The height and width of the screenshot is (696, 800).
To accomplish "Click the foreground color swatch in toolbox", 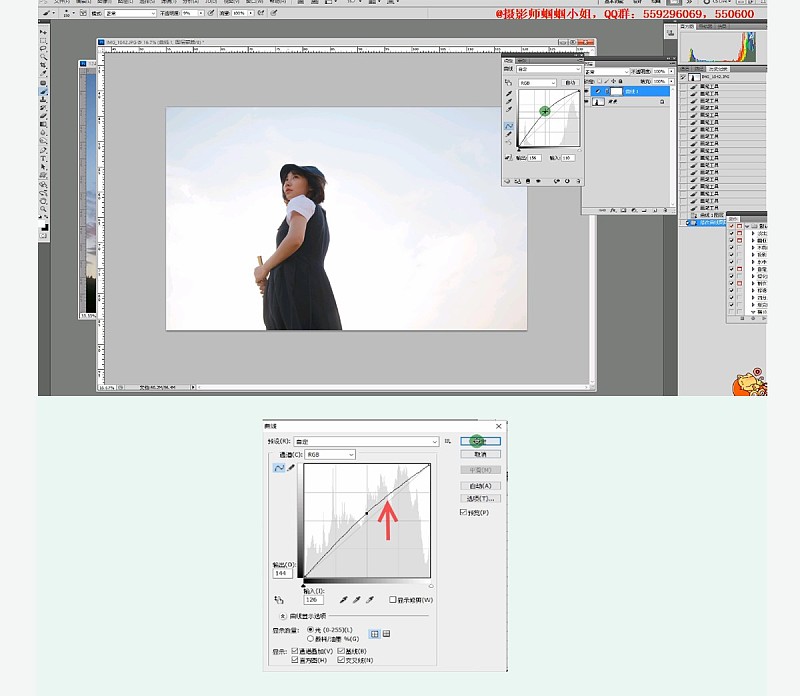I will tap(42, 223).
